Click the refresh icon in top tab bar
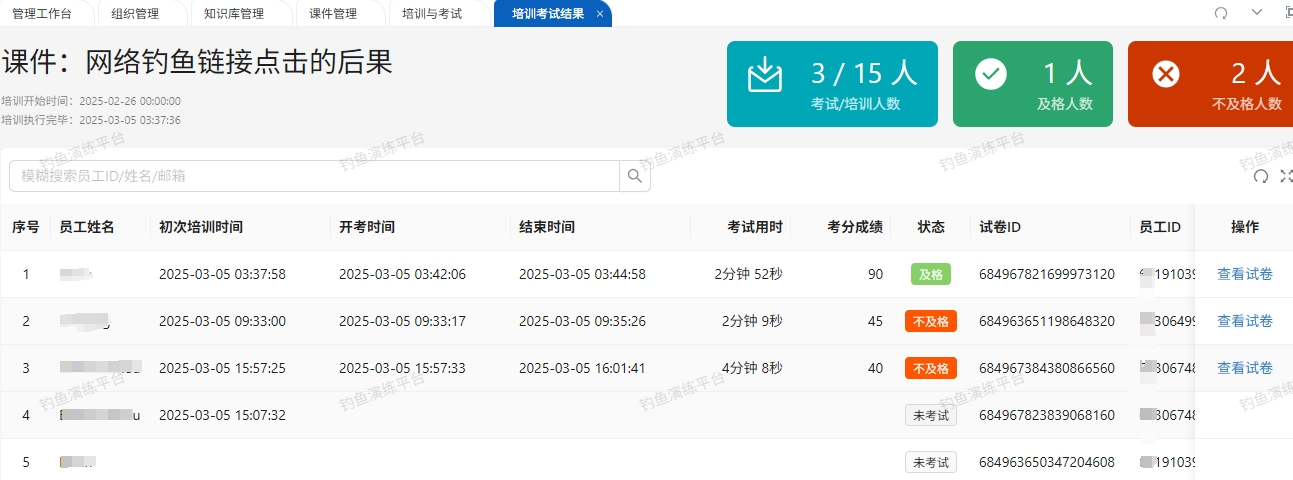The width and height of the screenshot is (1293, 480). (1221, 13)
